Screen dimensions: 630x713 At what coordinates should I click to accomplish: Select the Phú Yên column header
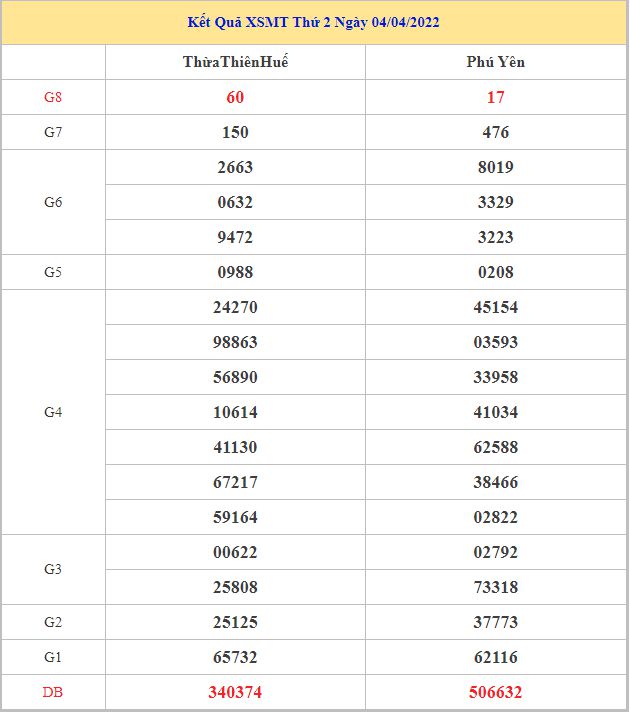[495, 62]
